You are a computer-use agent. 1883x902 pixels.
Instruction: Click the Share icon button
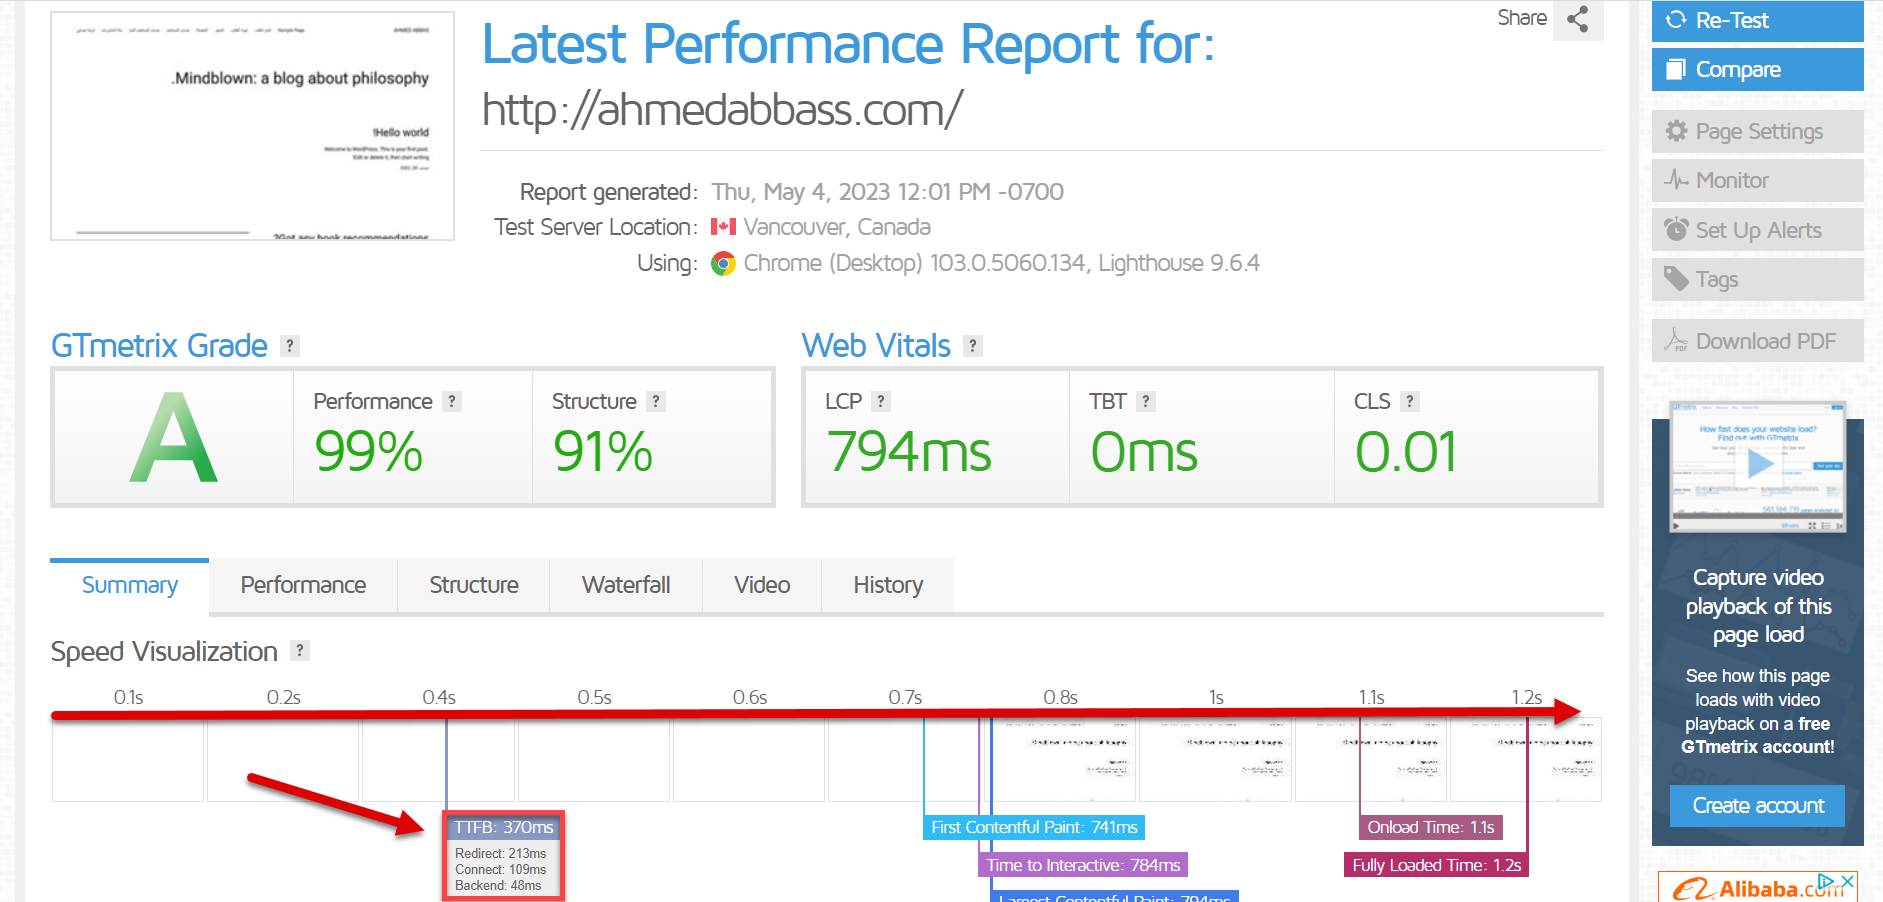point(1578,20)
